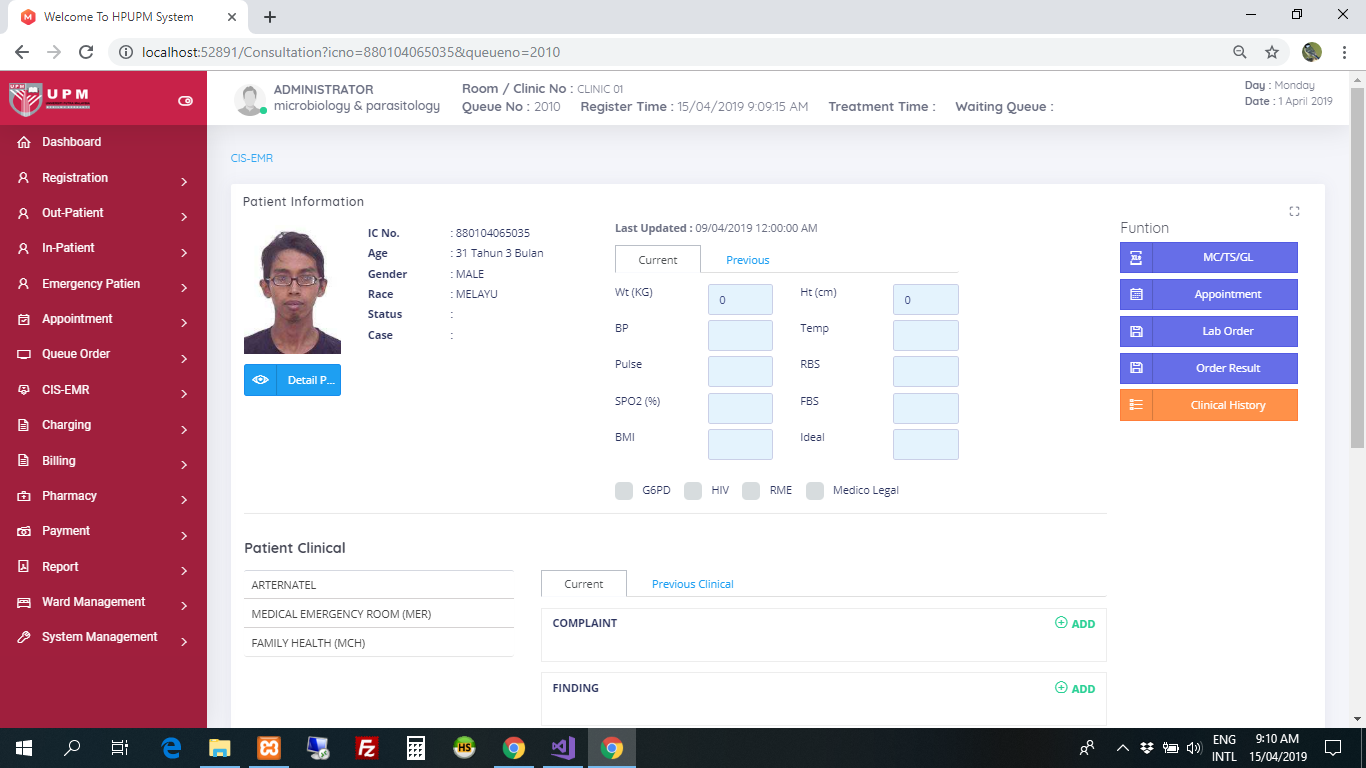This screenshot has width=1366, height=768.
Task: Expand the Registration sidebar menu
Action: [x=184, y=181]
